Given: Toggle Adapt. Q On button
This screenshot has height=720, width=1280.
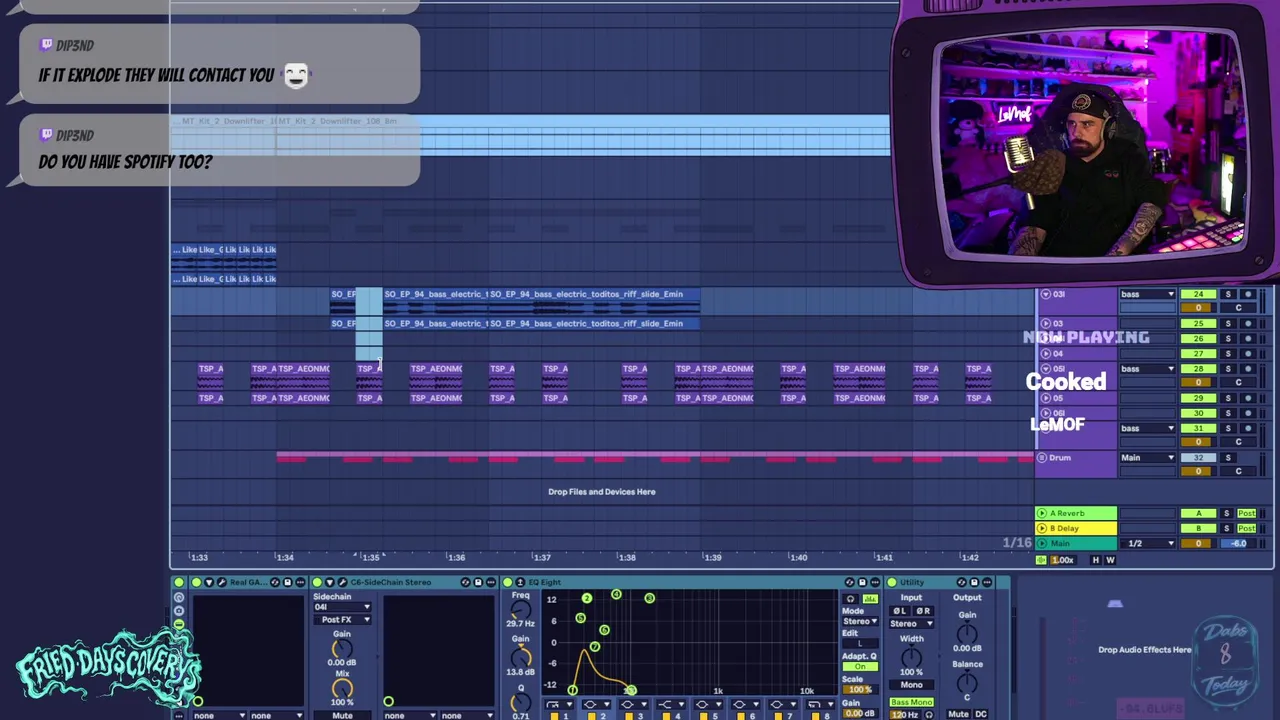Looking at the screenshot, I should tap(860, 666).
